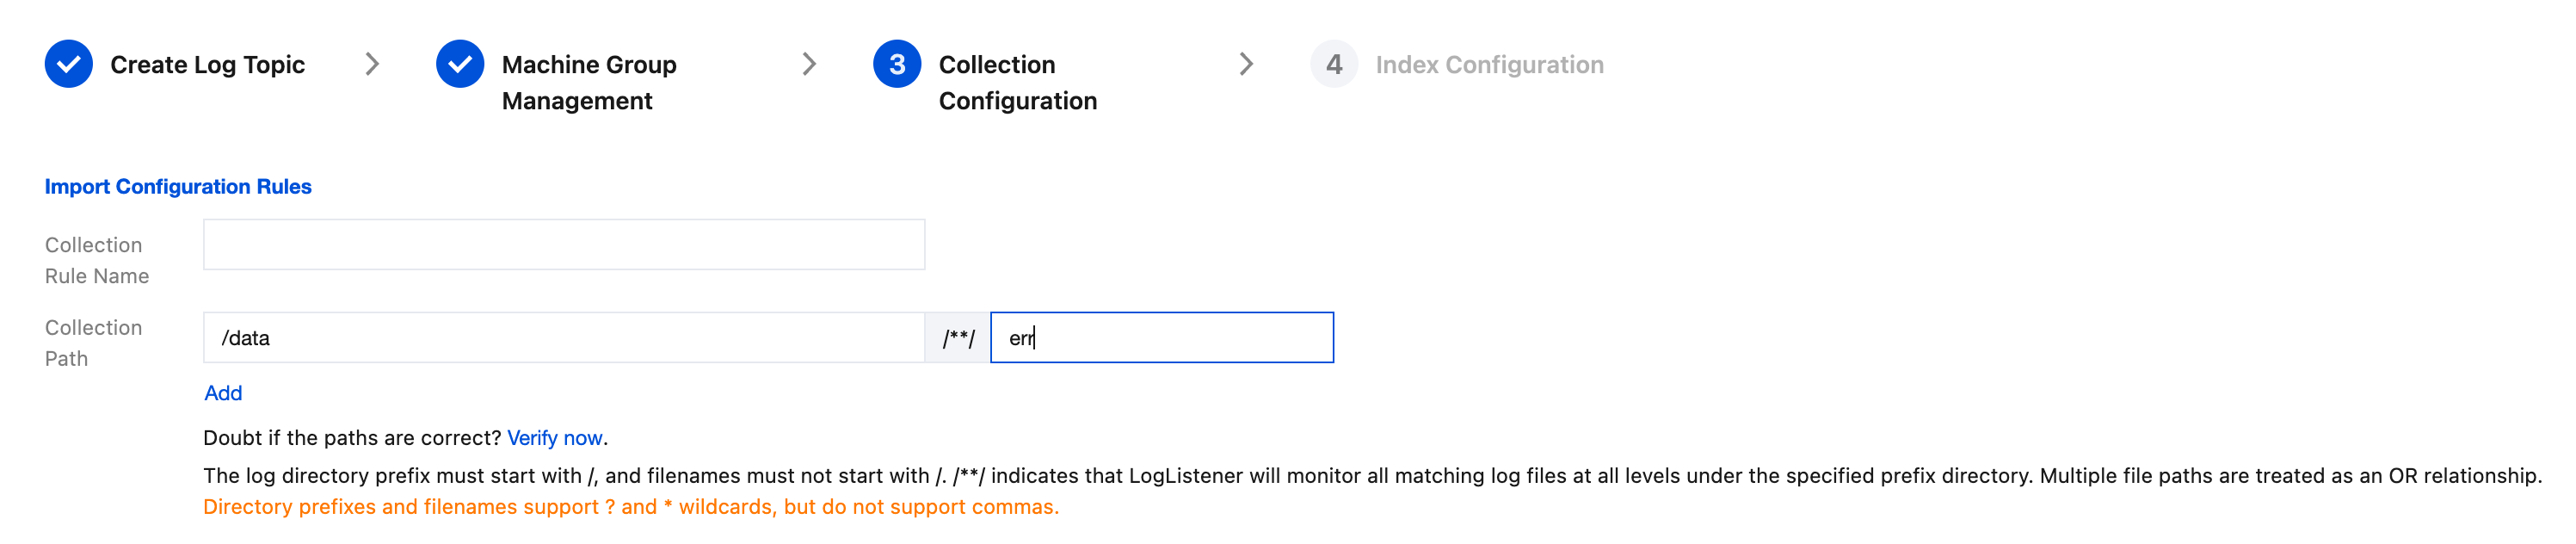Click the /data directory prefix field
The image size is (2576, 544).
point(564,337)
